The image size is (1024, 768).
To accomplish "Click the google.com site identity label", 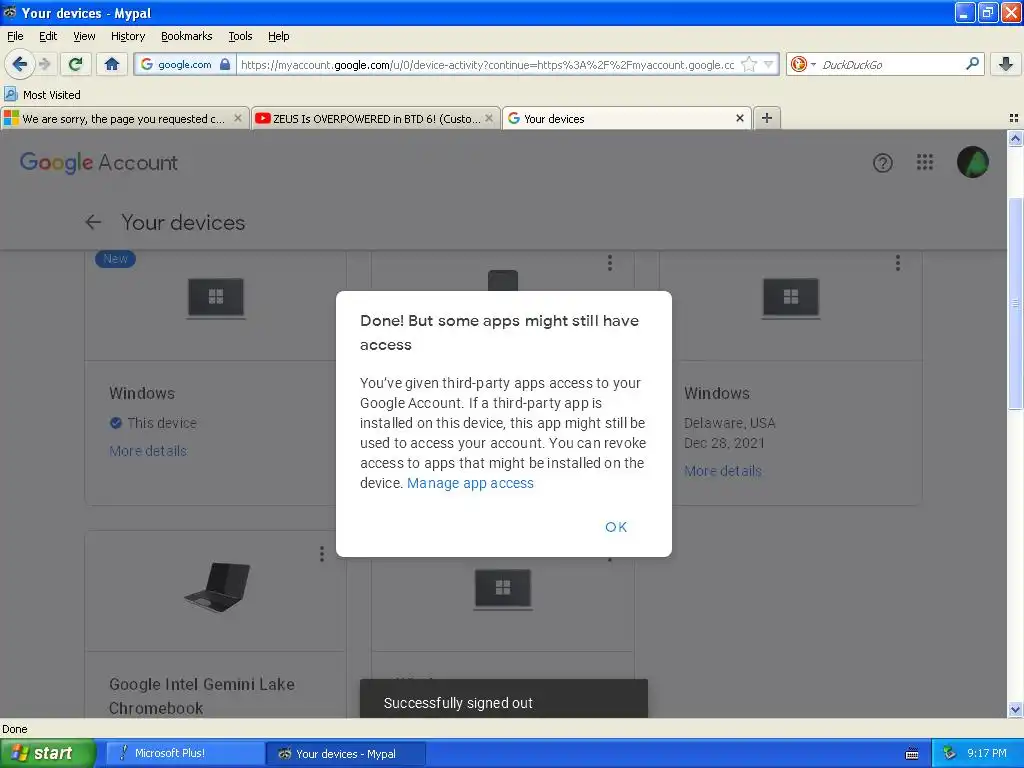I will click(185, 64).
